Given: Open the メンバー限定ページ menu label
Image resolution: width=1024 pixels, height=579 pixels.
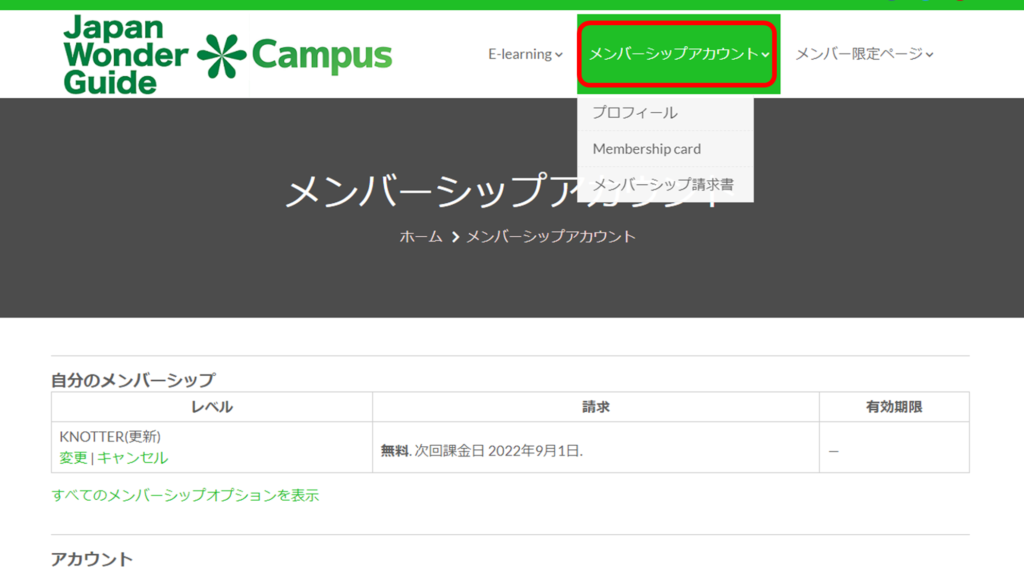Looking at the screenshot, I should coord(859,54).
